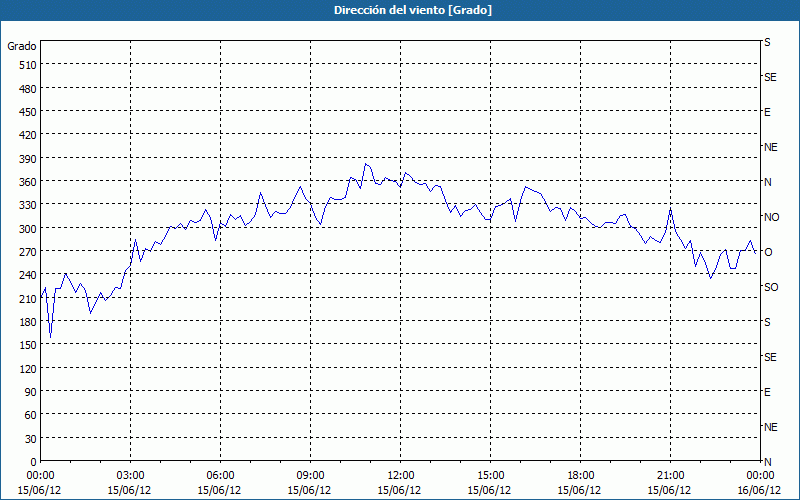This screenshot has width=800, height=500.
Task: Select the 06:00 time label
Action: click(x=220, y=476)
